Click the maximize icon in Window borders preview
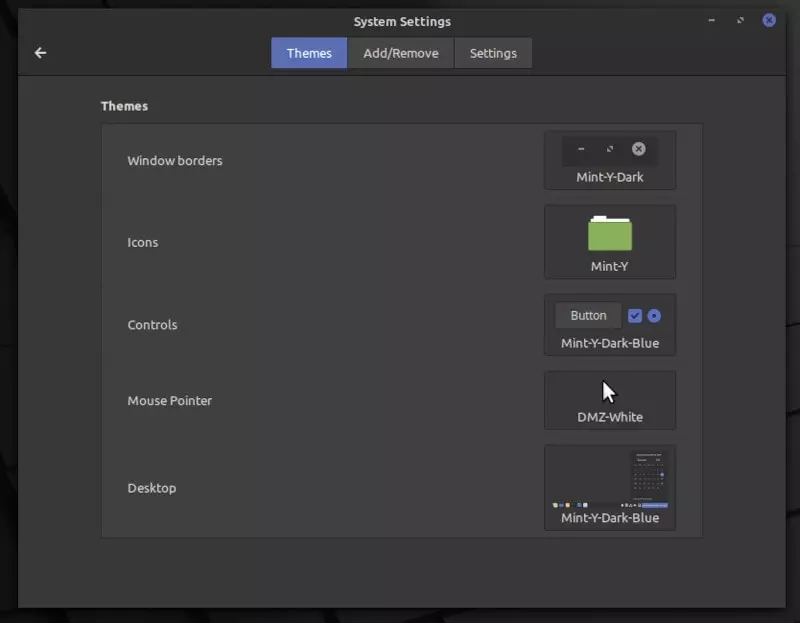Screen dimensions: 800x623 tap(610, 149)
